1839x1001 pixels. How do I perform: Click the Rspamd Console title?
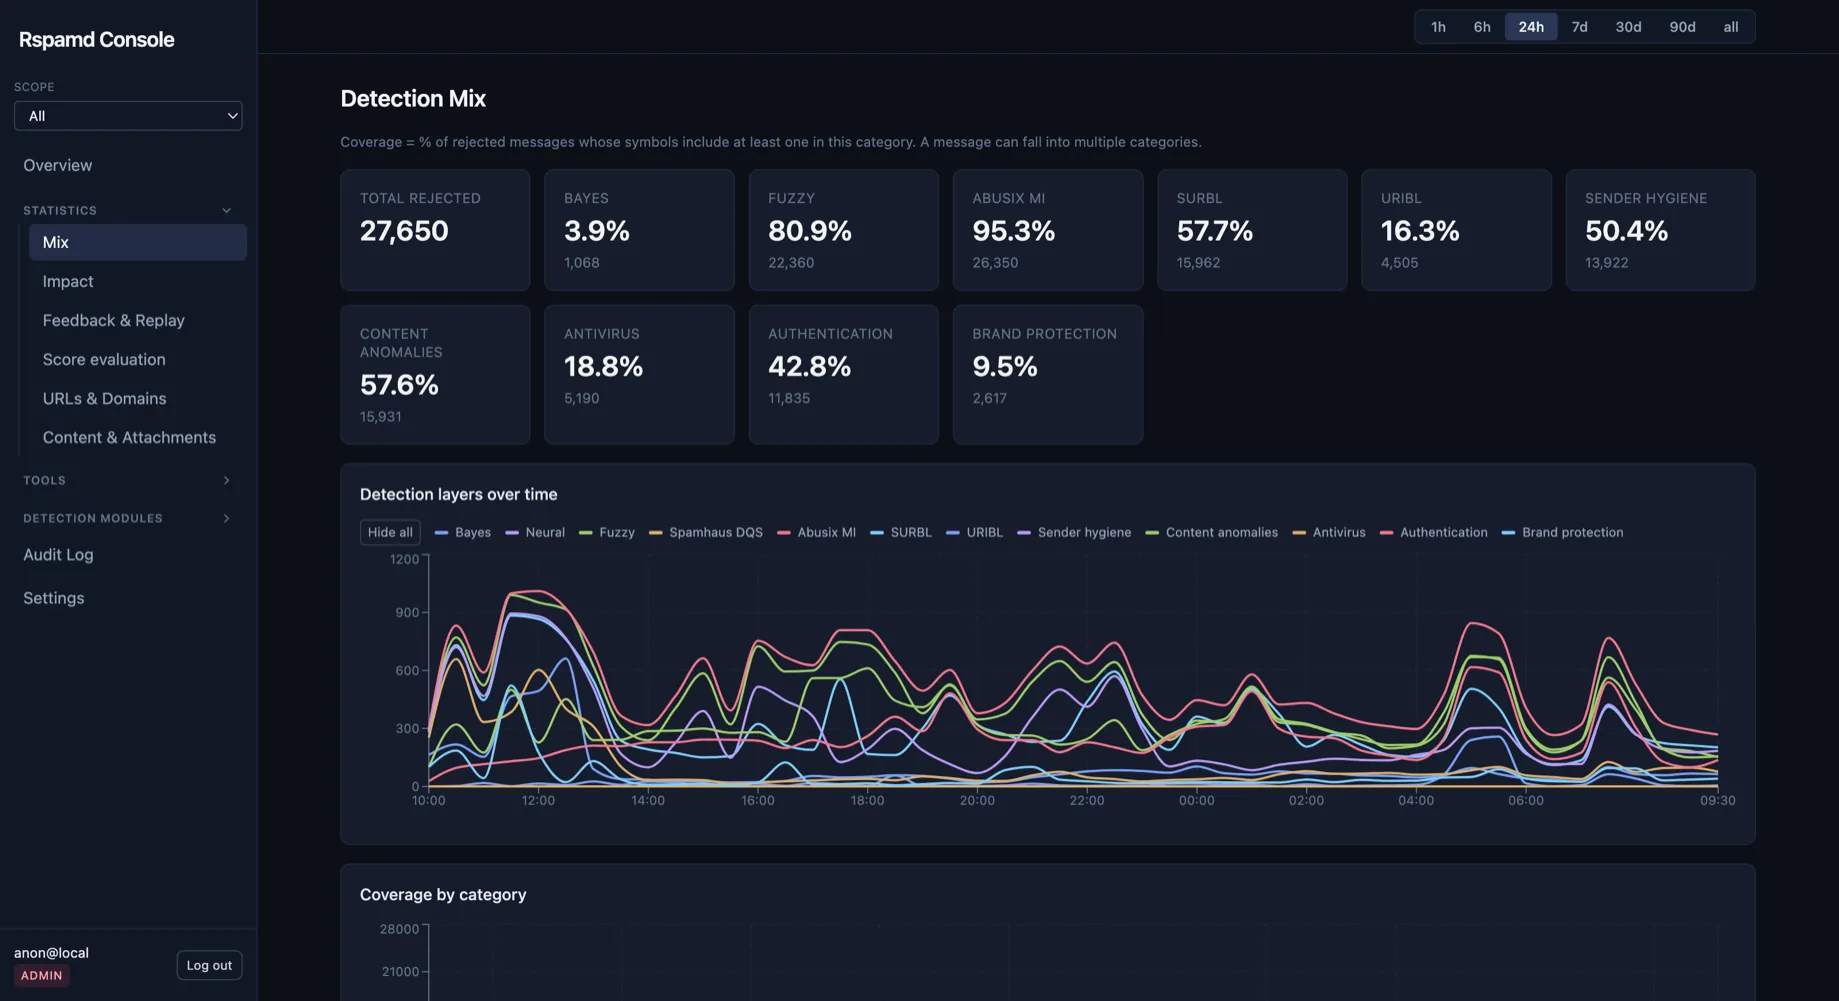(97, 40)
